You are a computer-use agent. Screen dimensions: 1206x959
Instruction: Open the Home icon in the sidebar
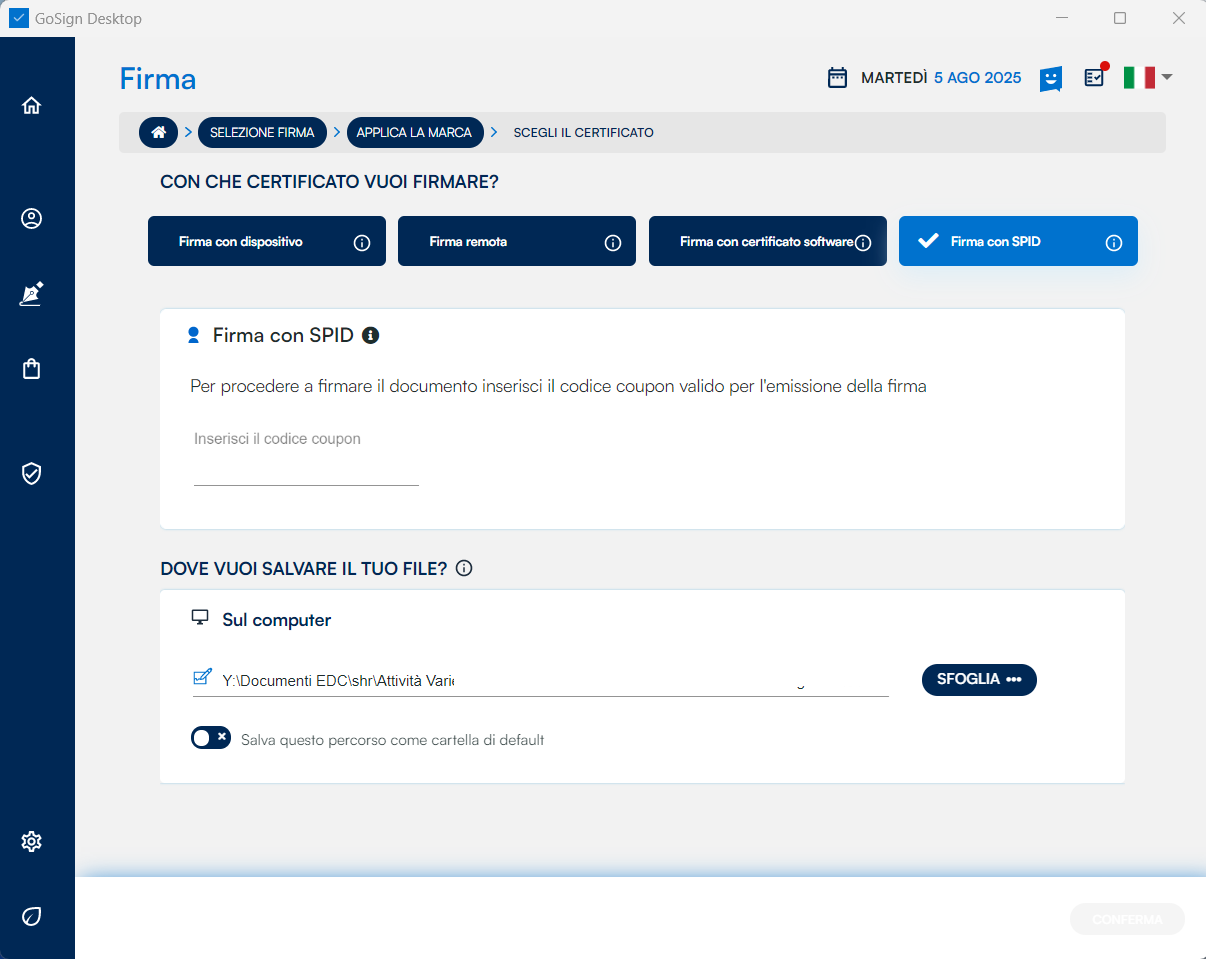click(x=31, y=105)
